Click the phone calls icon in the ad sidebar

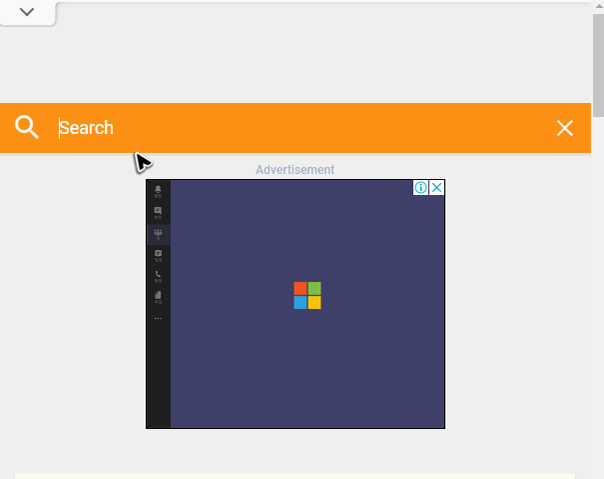pos(158,276)
